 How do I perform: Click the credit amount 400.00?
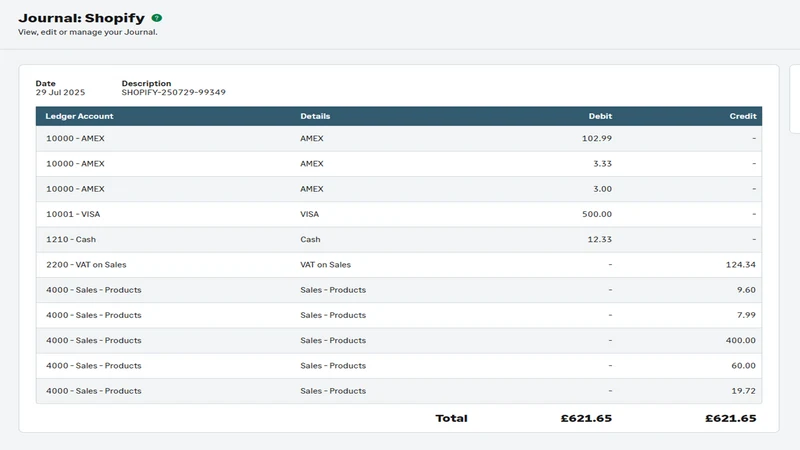click(740, 340)
